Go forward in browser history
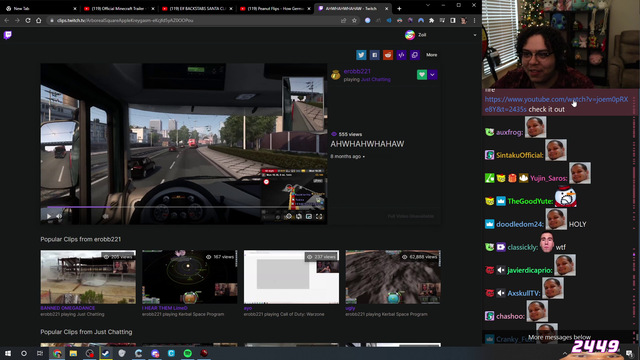The image size is (640, 360). (x=17, y=20)
